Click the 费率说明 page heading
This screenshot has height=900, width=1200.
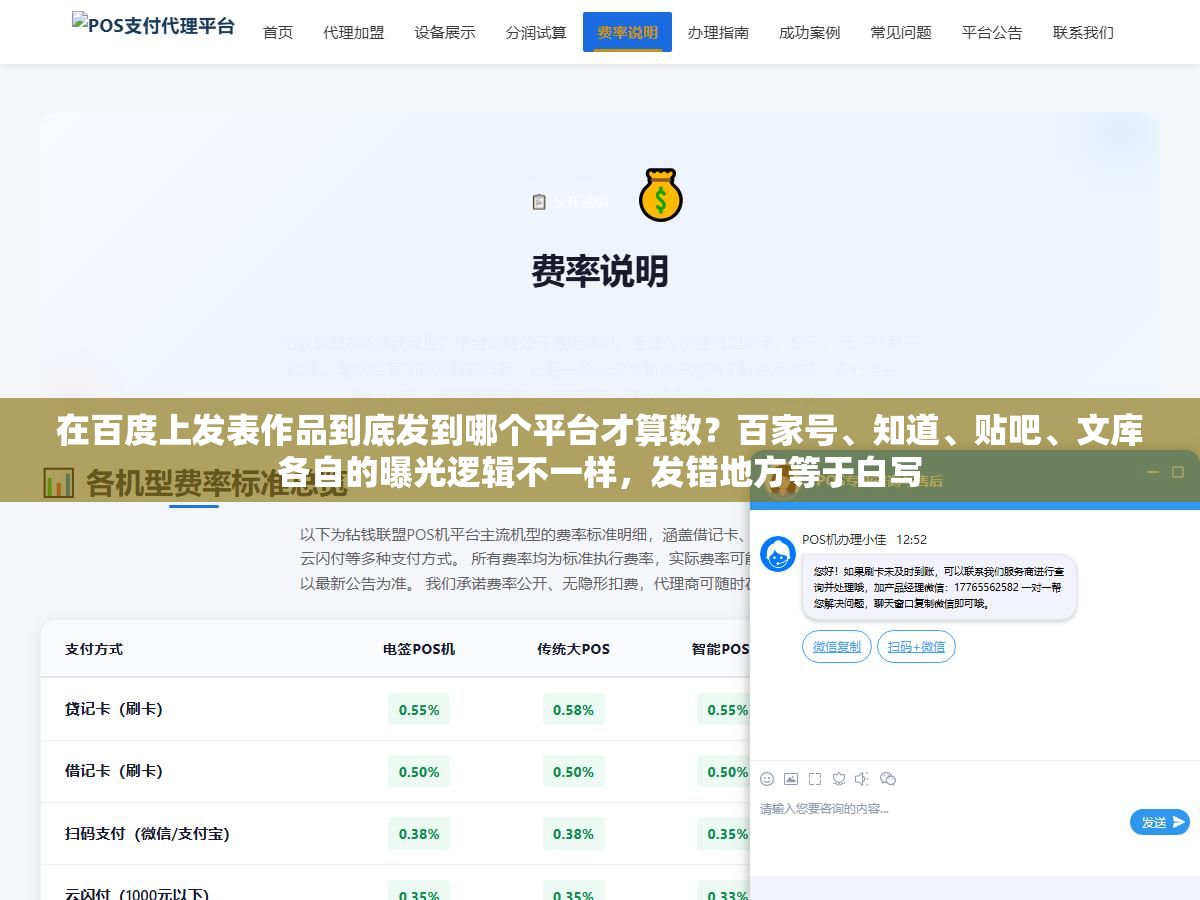tap(600, 271)
